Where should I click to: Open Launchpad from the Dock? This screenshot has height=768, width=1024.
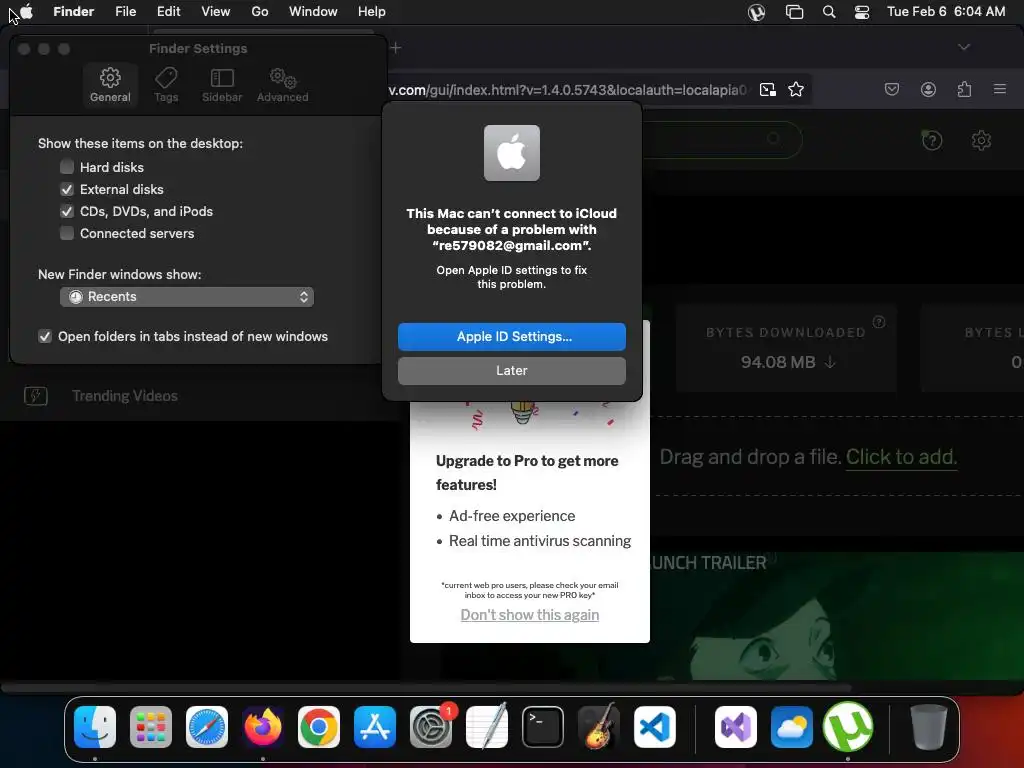point(151,727)
